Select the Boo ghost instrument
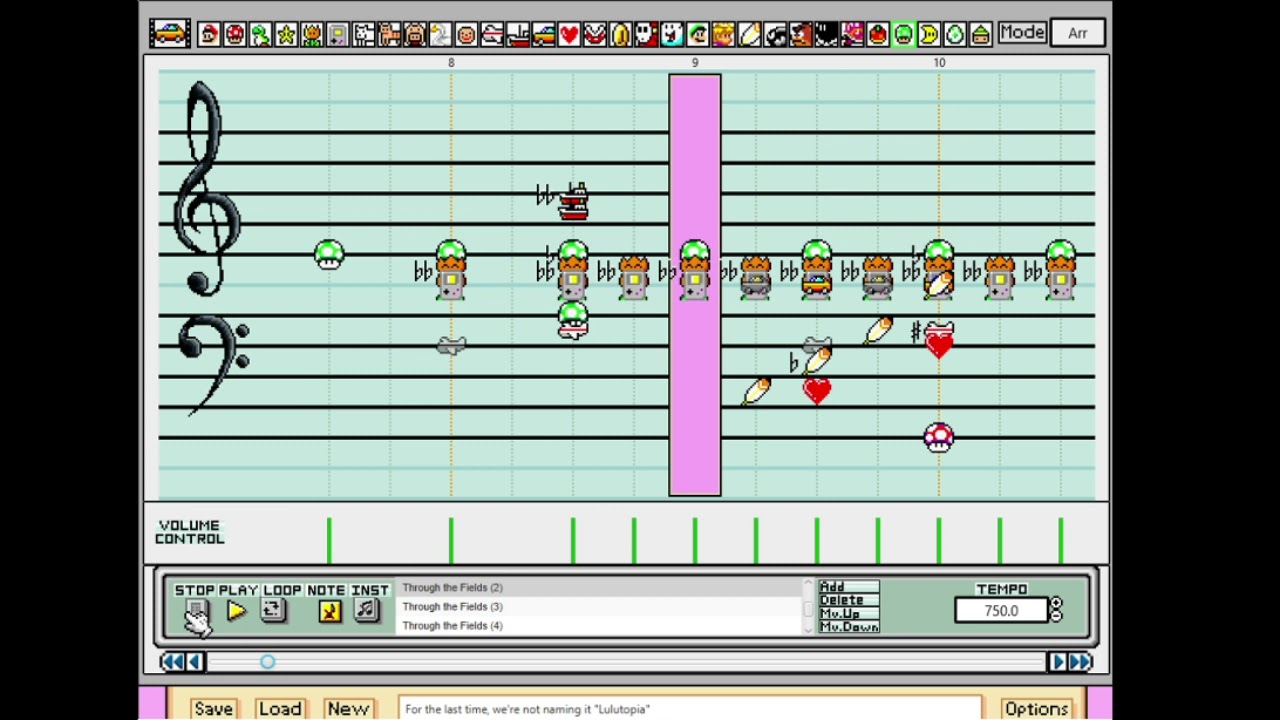Viewport: 1280px width, 720px height. pos(673,34)
